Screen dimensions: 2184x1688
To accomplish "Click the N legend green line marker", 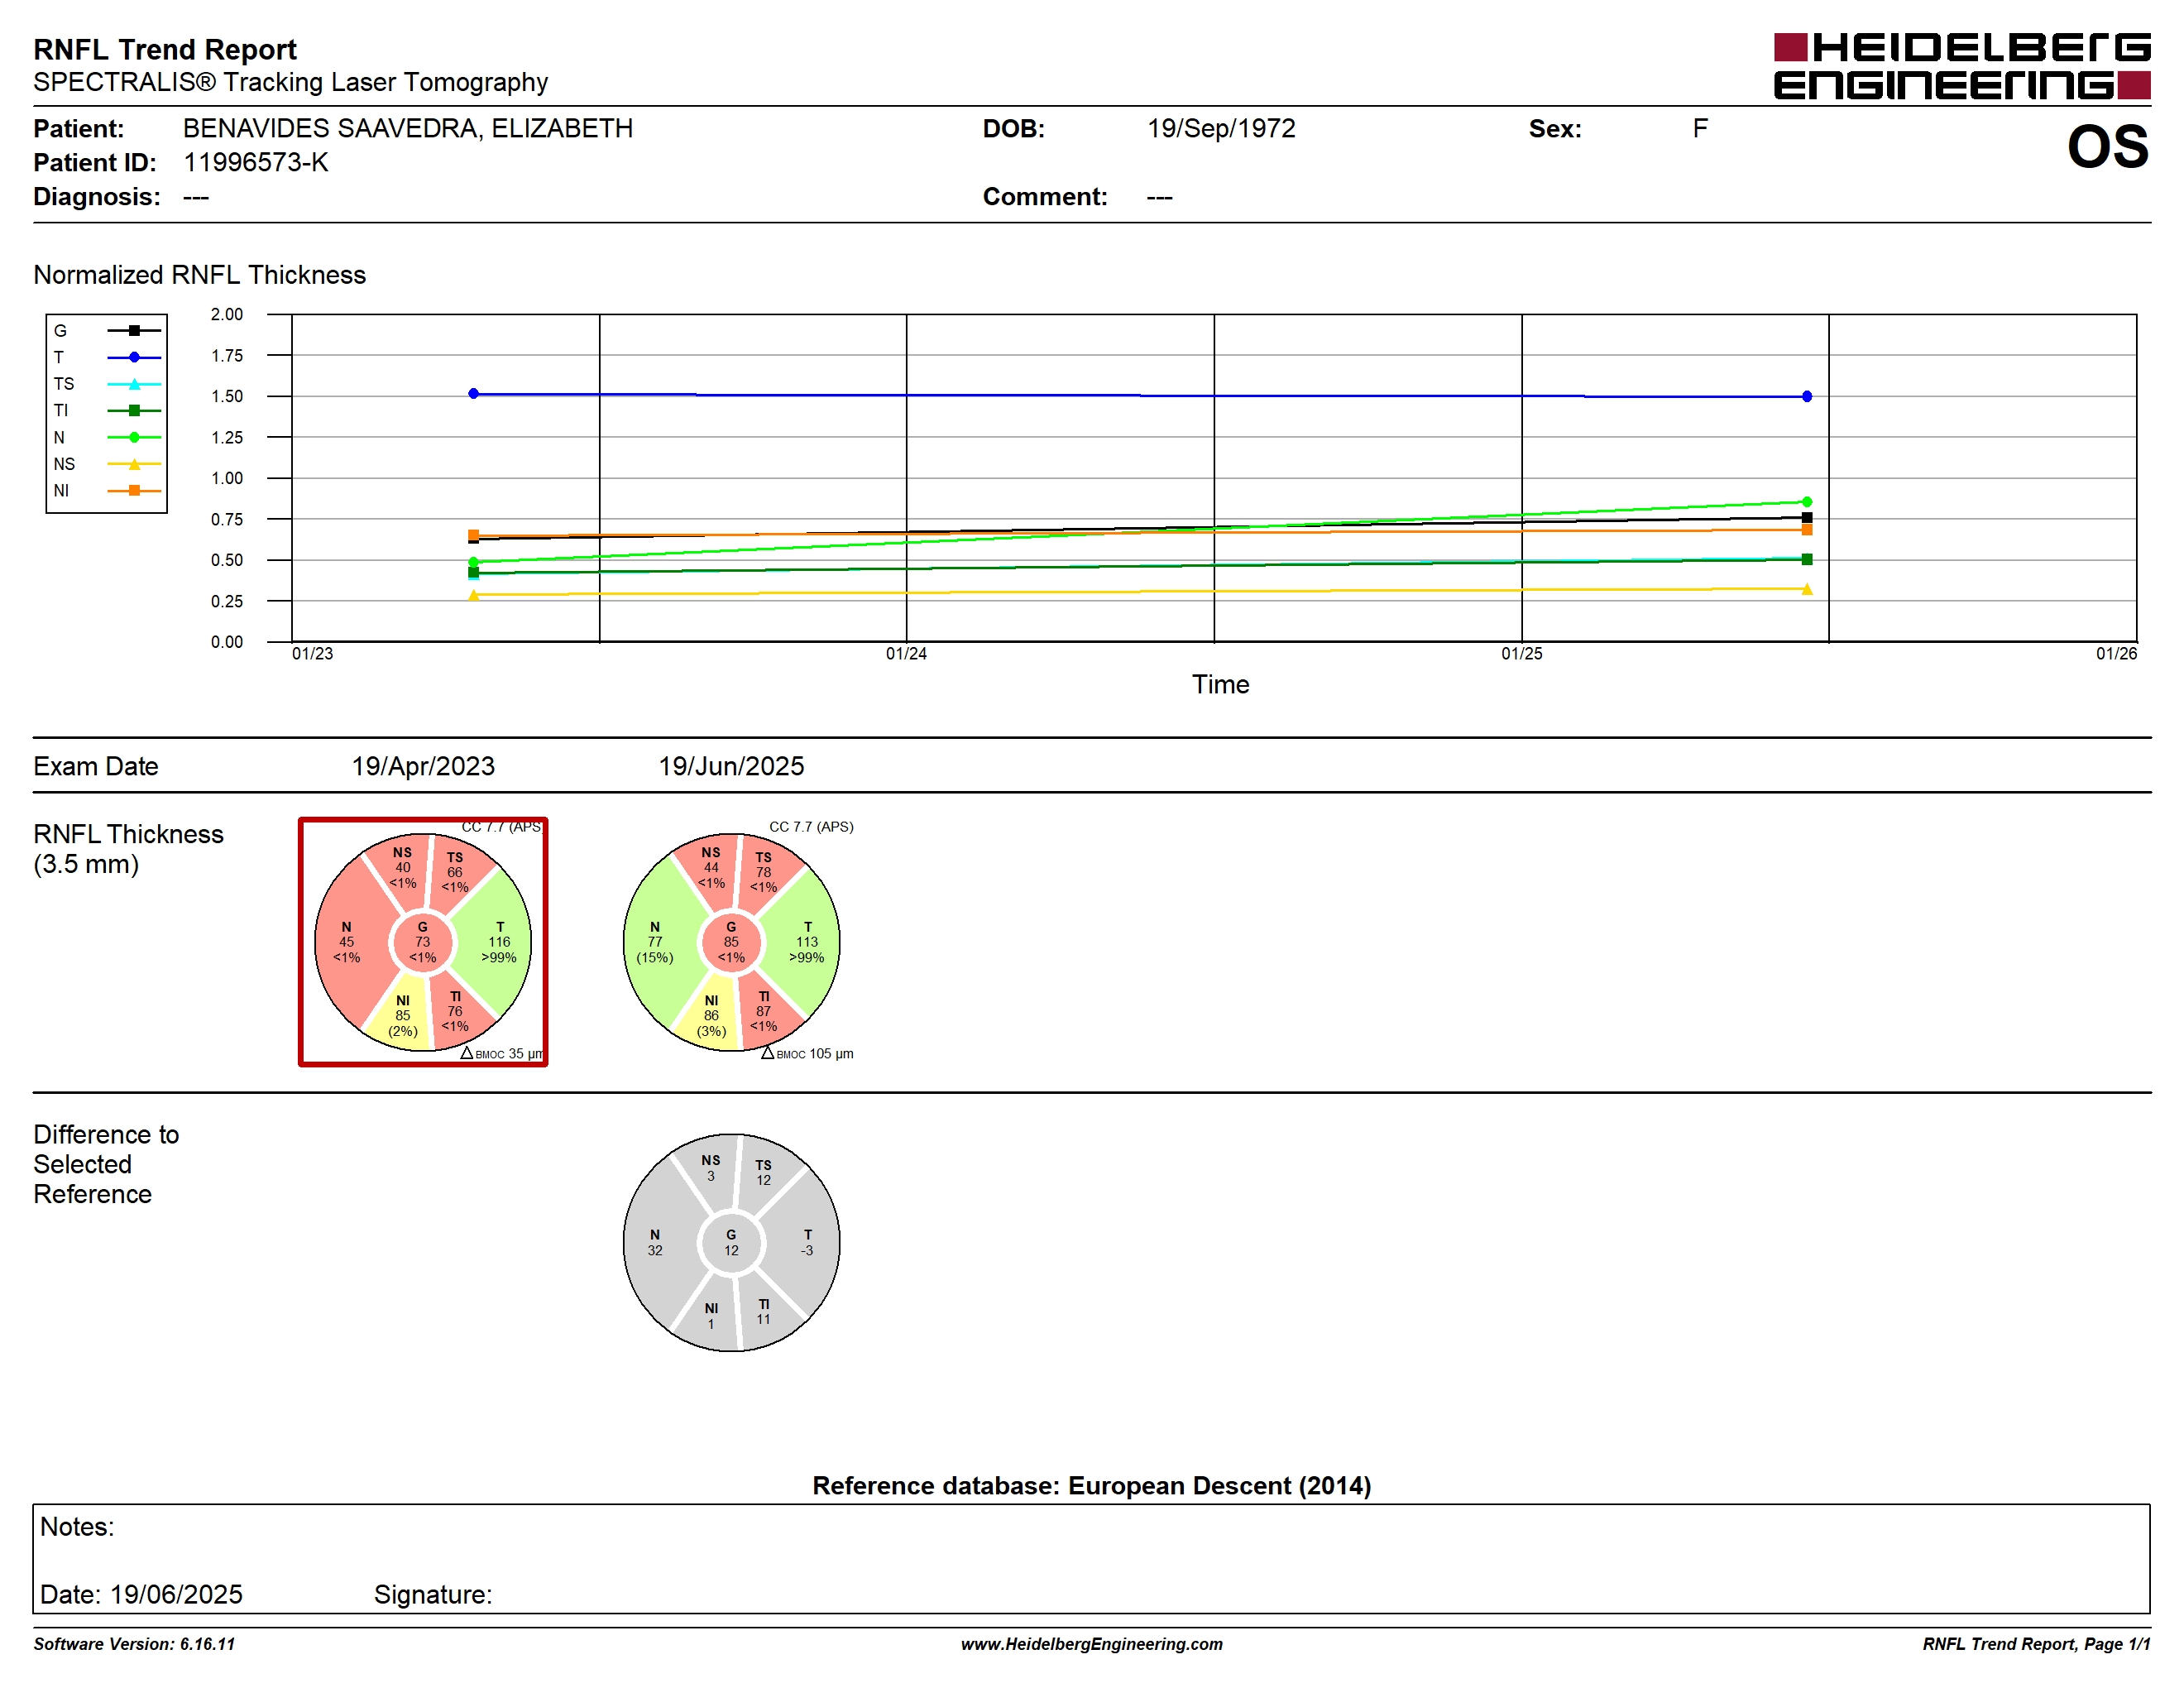I will (134, 437).
